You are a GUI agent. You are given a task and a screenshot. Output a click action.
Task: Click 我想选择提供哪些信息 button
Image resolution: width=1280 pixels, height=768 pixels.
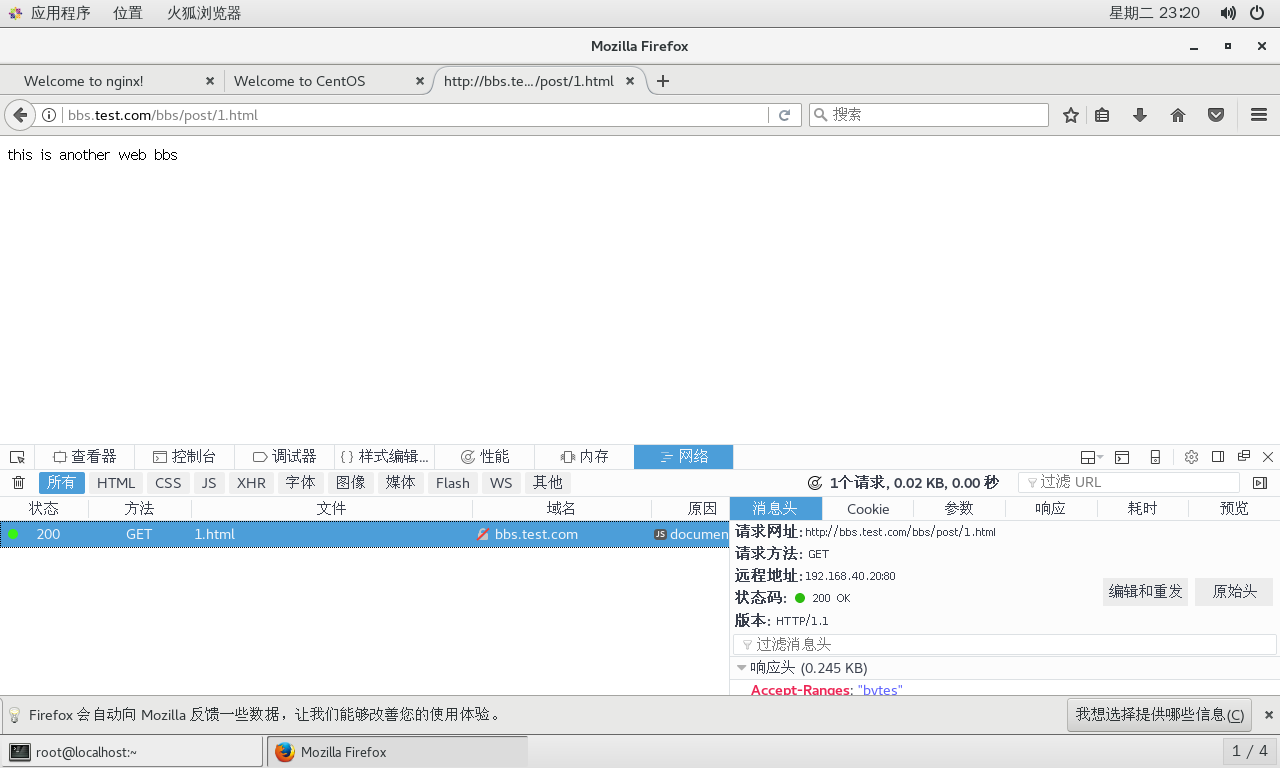1160,715
